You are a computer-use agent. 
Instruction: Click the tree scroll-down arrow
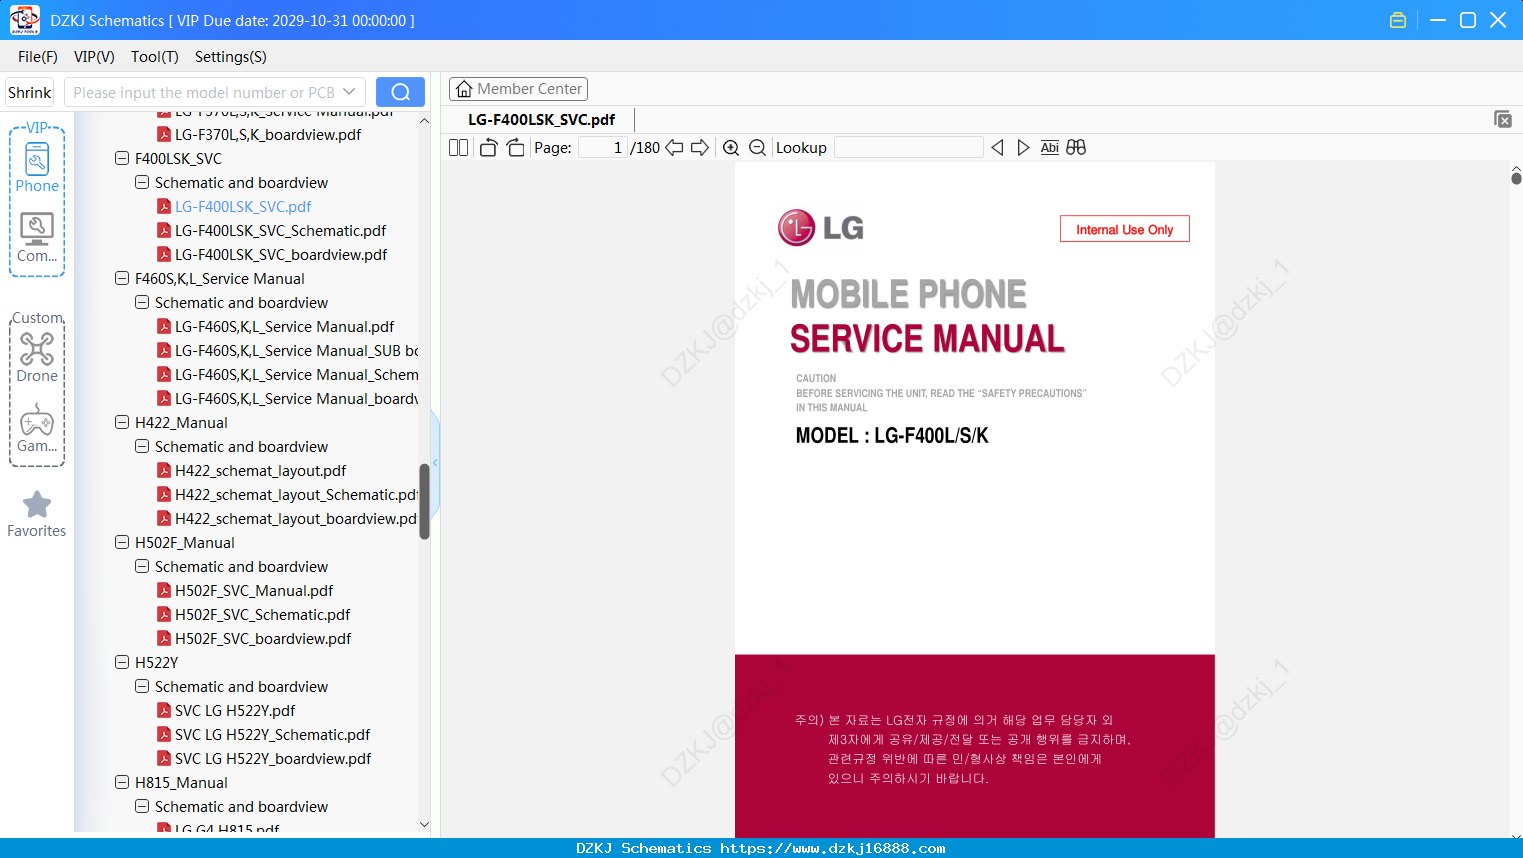[x=424, y=825]
